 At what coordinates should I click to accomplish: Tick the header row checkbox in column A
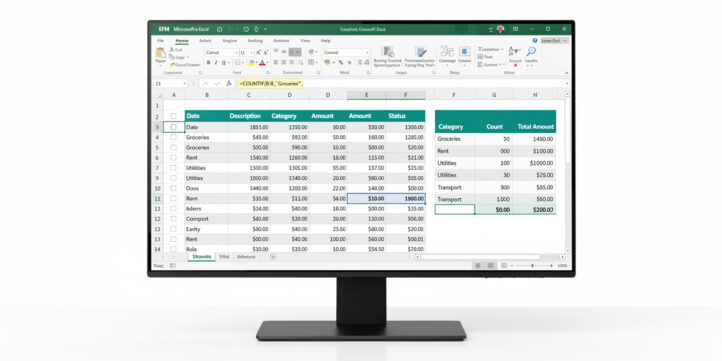(174, 116)
